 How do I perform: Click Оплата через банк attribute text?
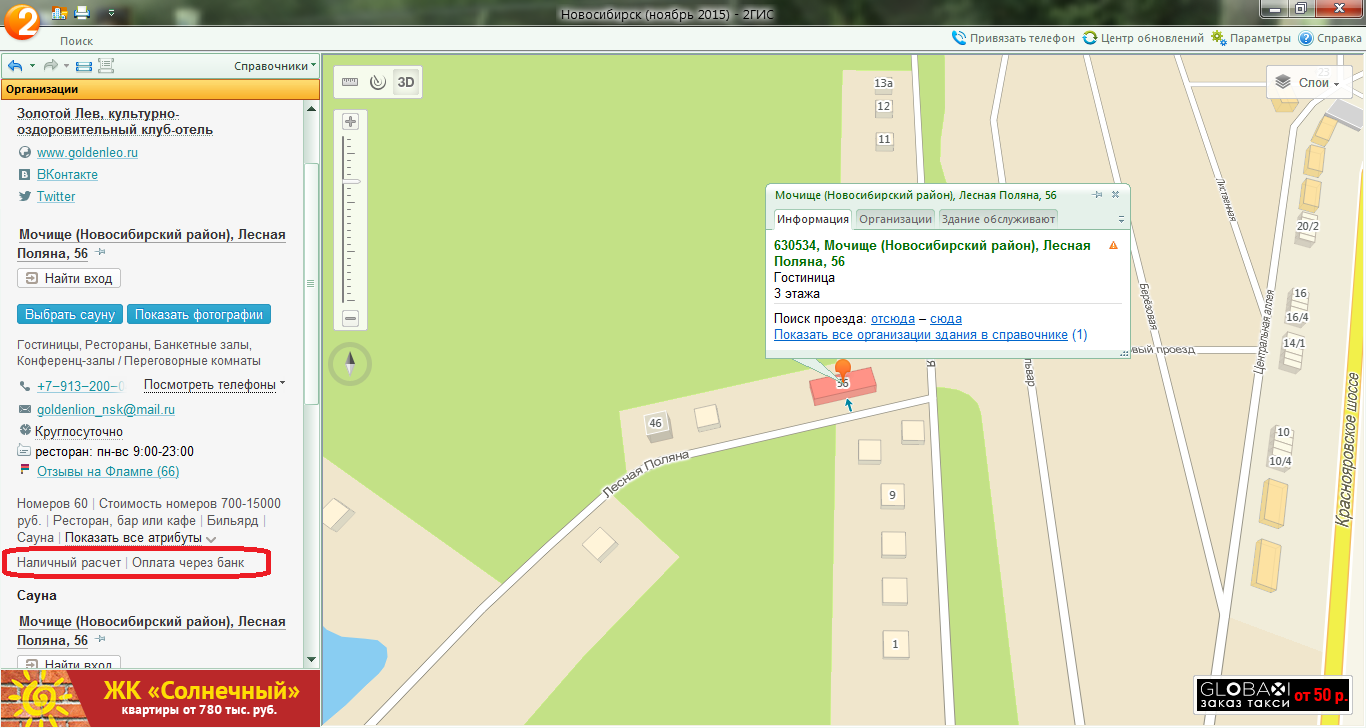188,563
